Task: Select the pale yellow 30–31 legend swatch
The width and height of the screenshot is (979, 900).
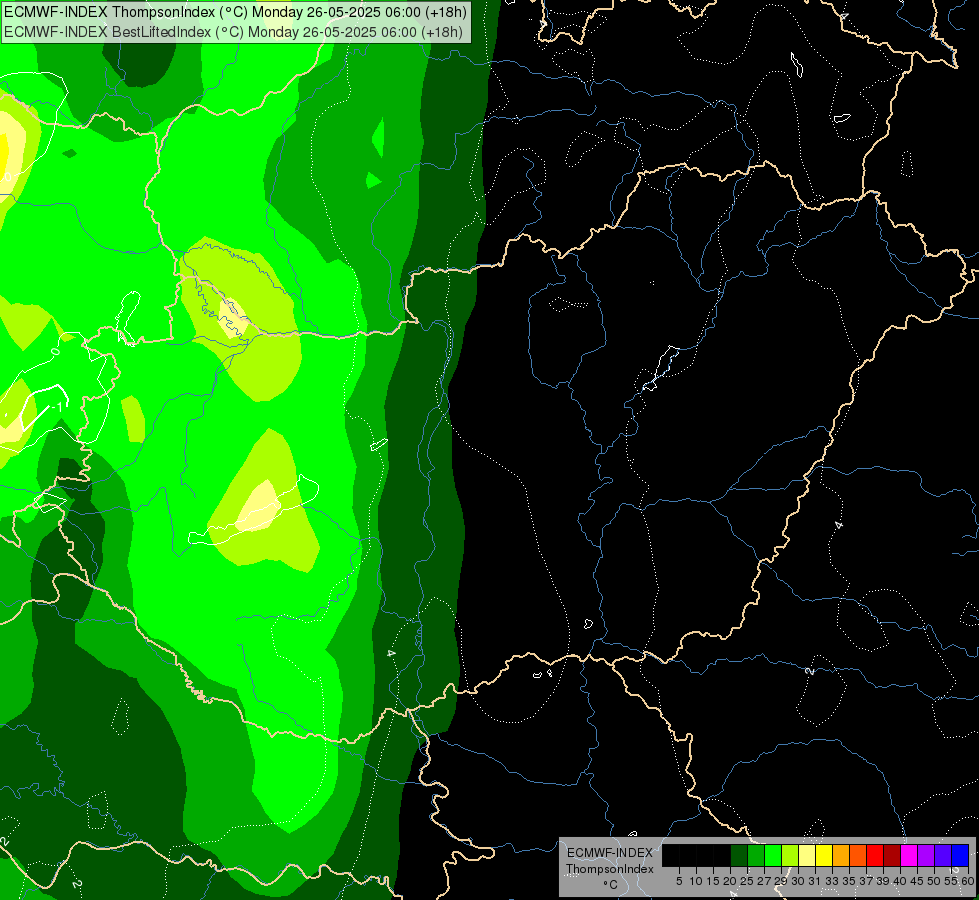Action: click(807, 855)
